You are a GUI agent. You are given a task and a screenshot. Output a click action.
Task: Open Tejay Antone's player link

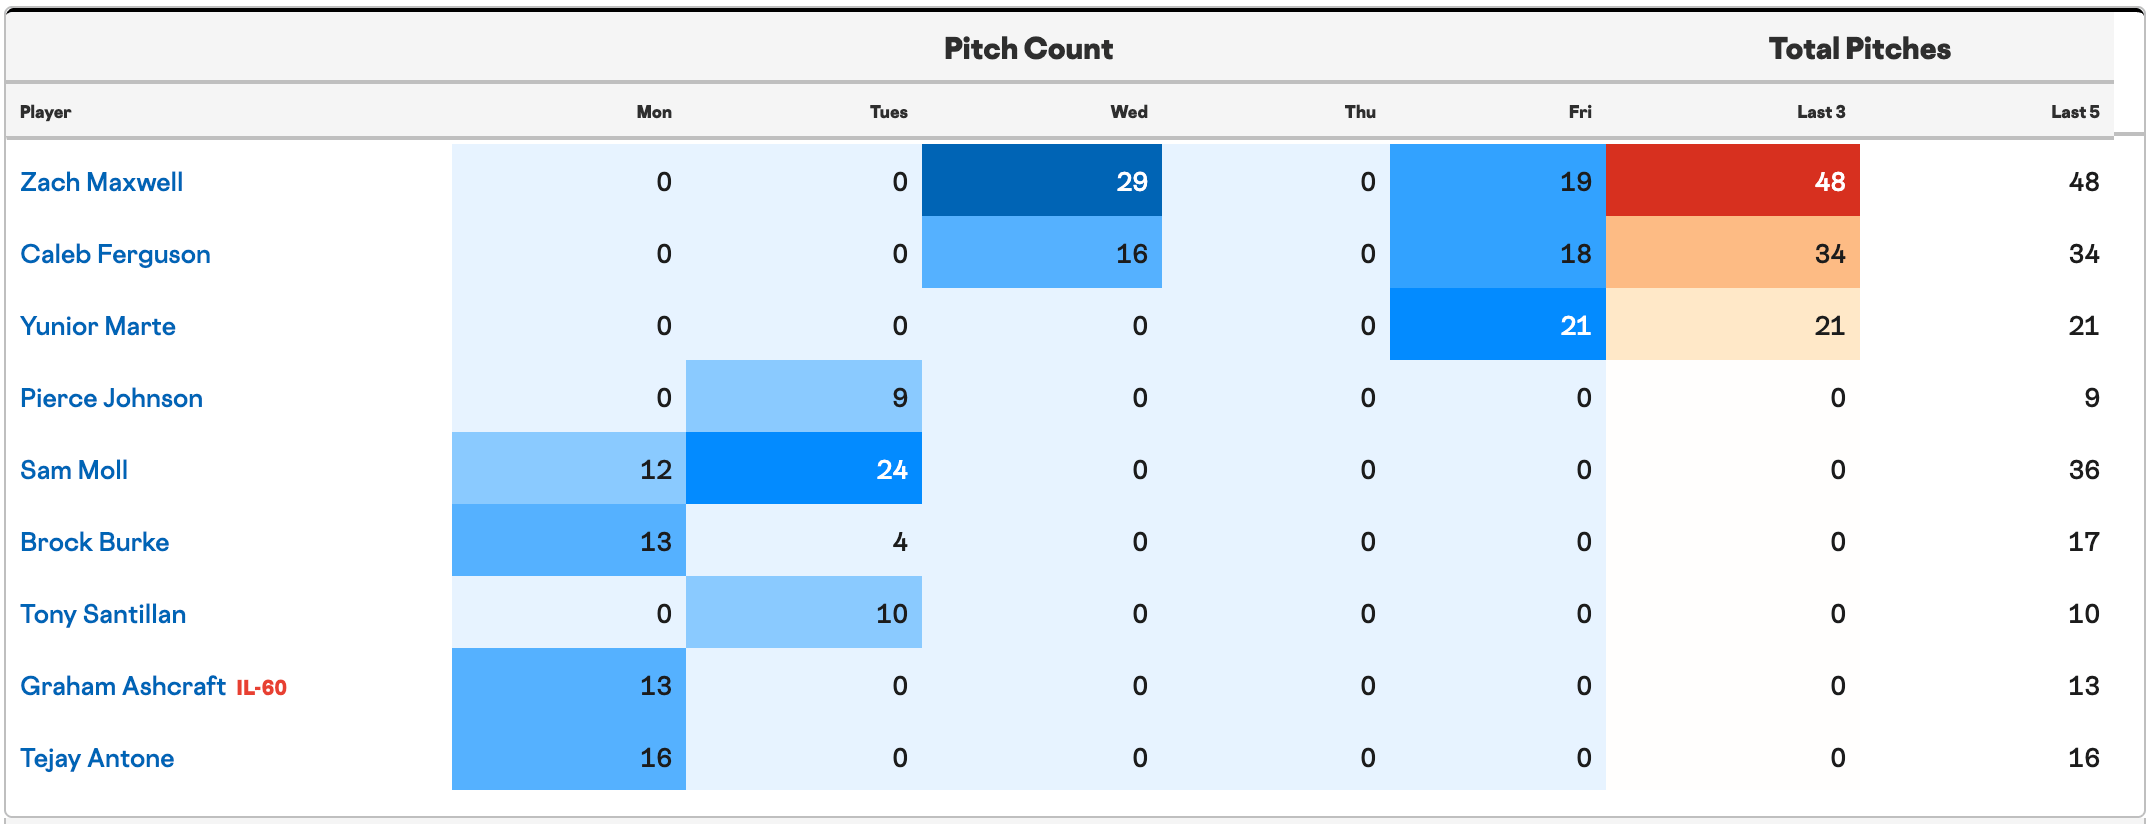coord(97,758)
